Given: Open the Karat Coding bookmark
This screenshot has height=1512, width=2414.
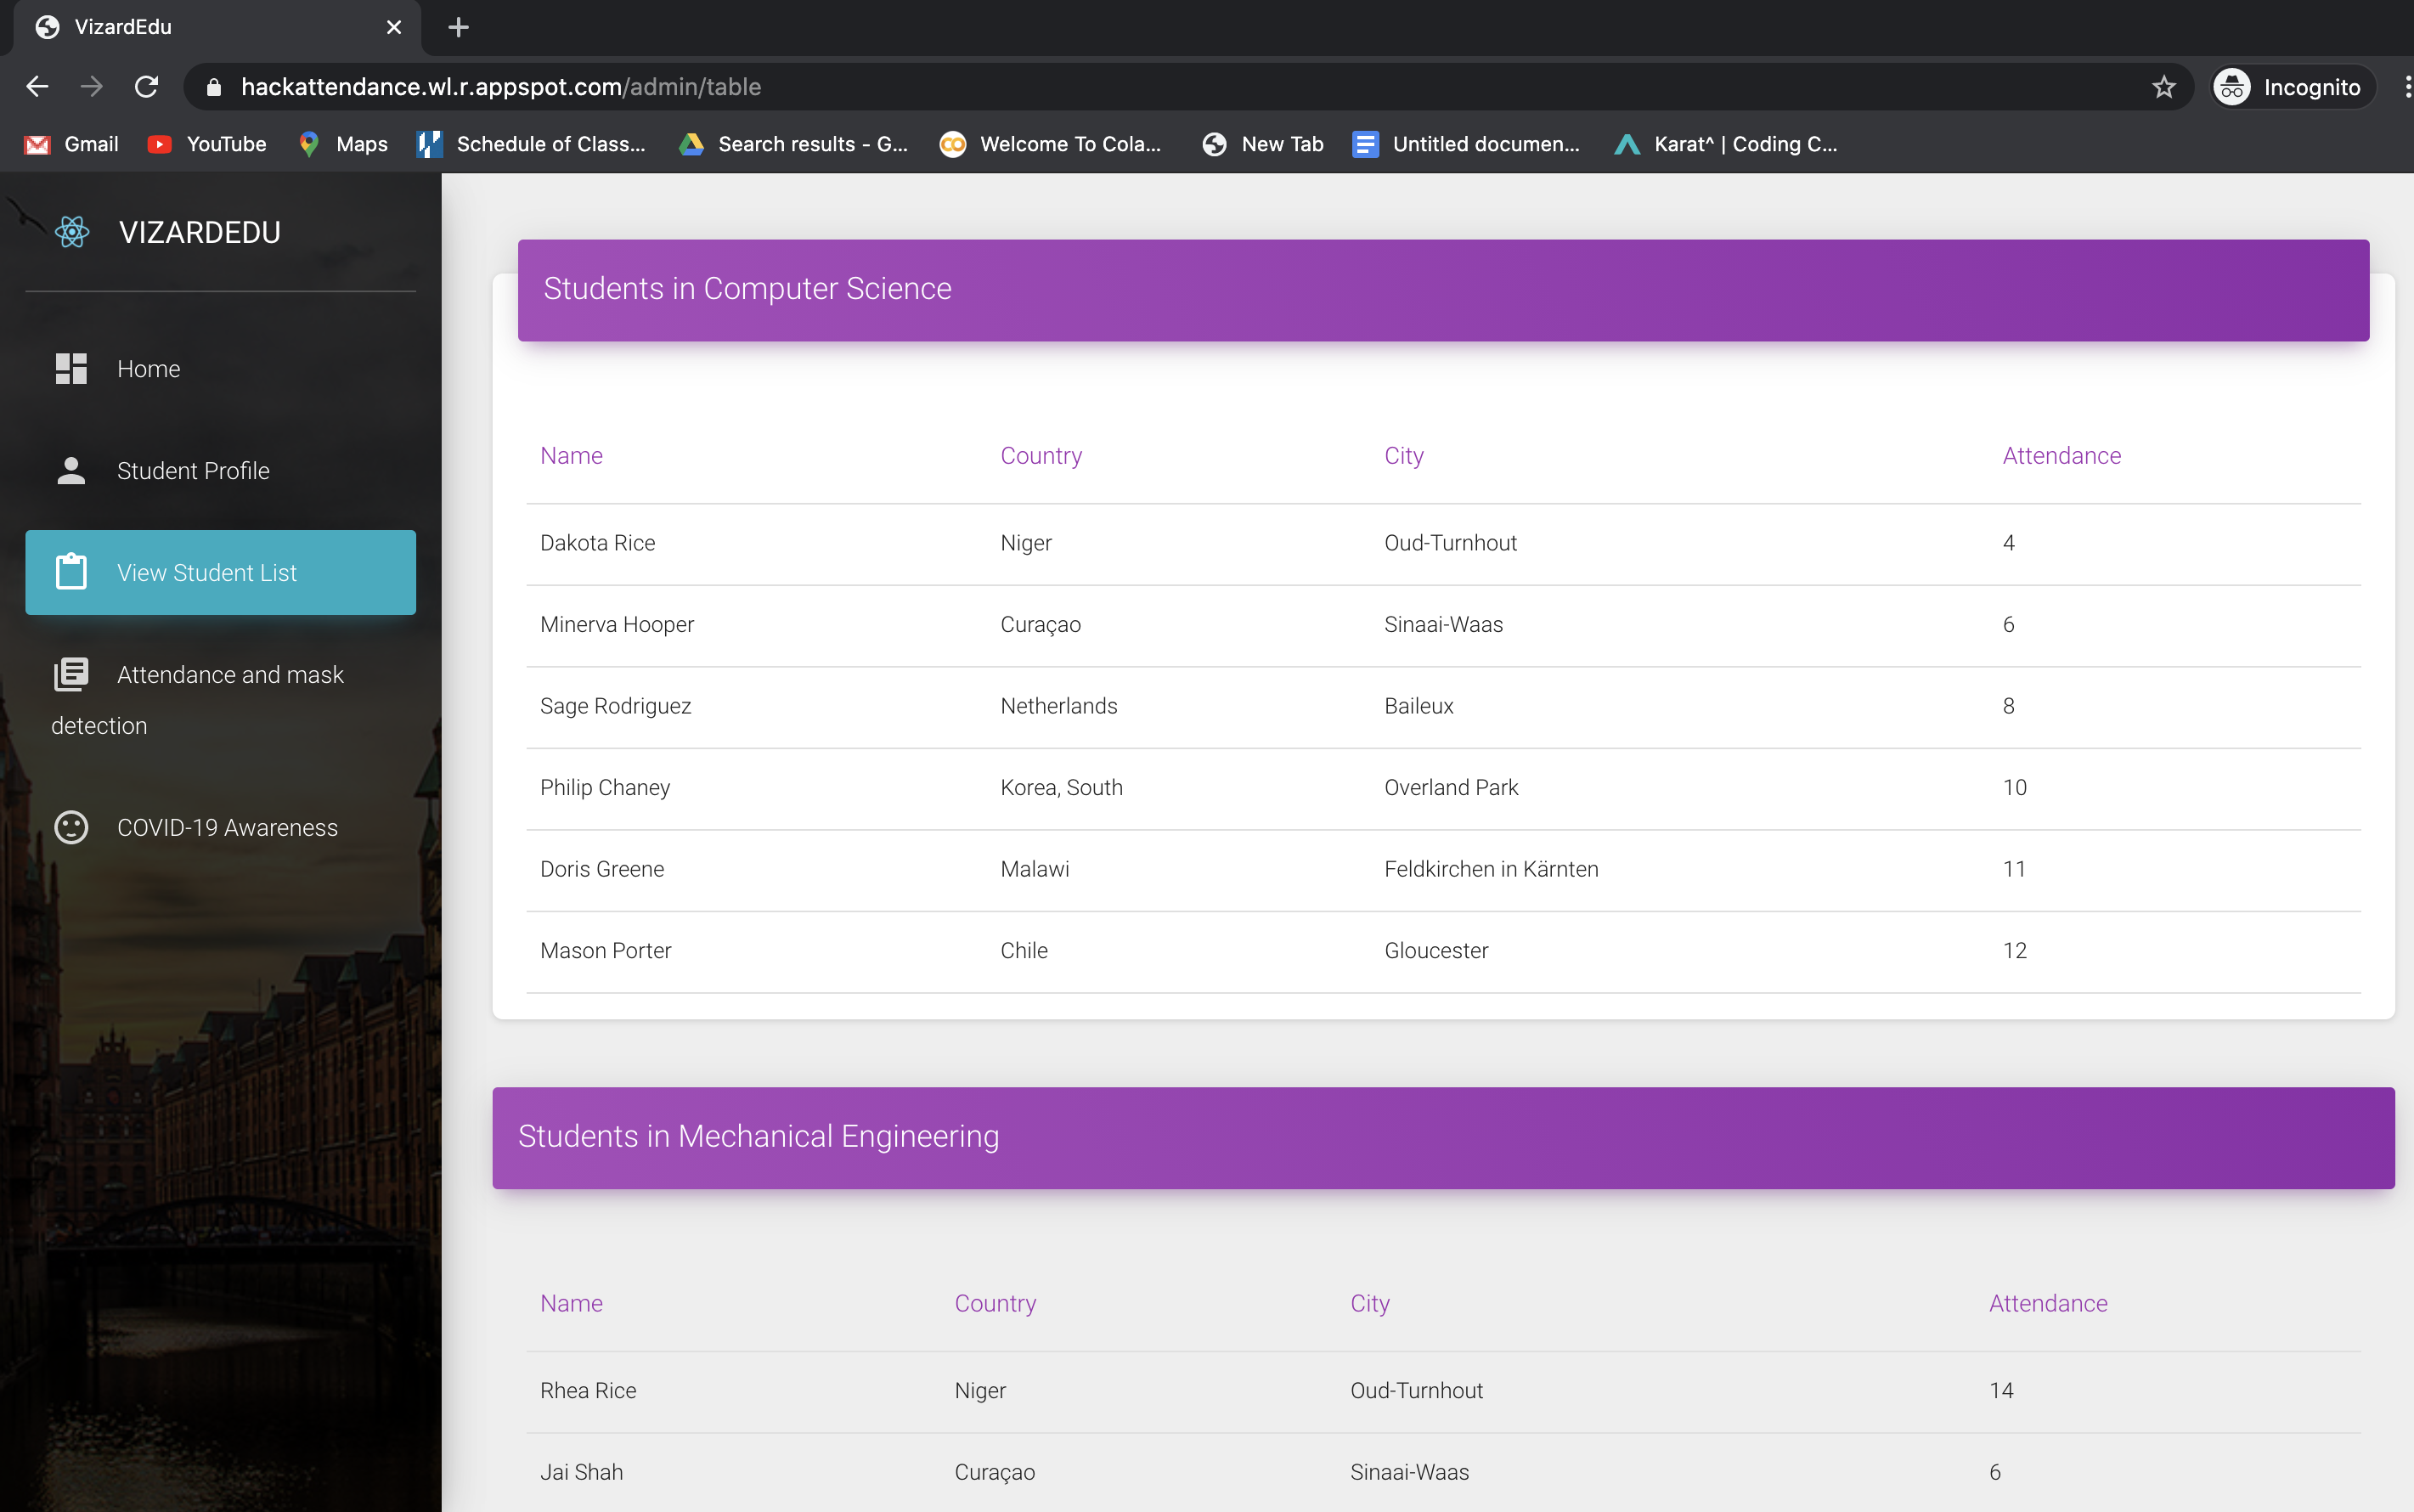Looking at the screenshot, I should (1726, 144).
